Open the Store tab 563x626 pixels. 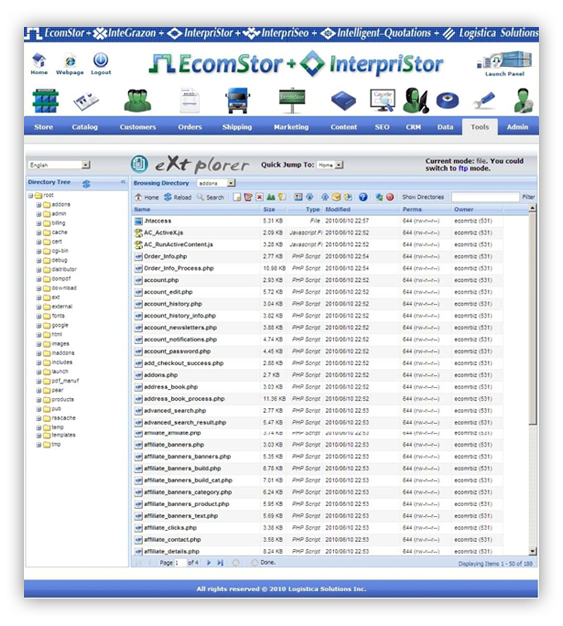tap(44, 127)
